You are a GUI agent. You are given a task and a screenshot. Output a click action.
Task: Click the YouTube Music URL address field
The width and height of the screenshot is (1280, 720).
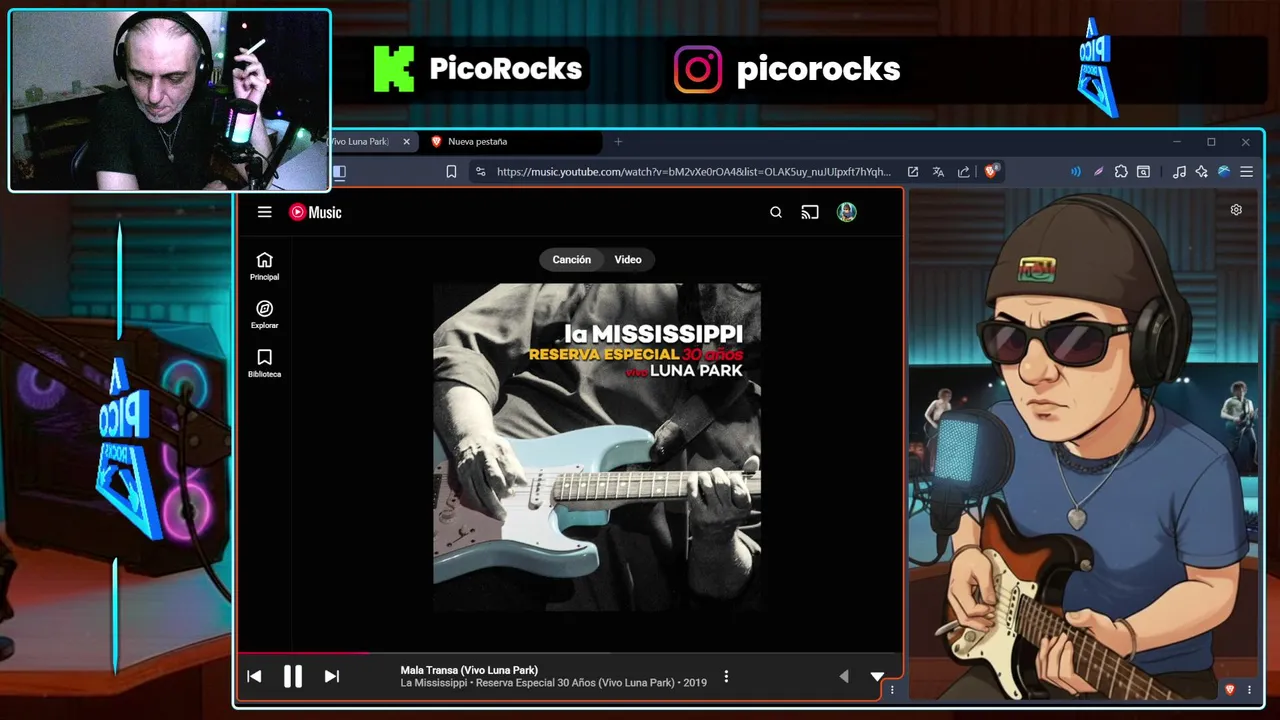click(693, 172)
